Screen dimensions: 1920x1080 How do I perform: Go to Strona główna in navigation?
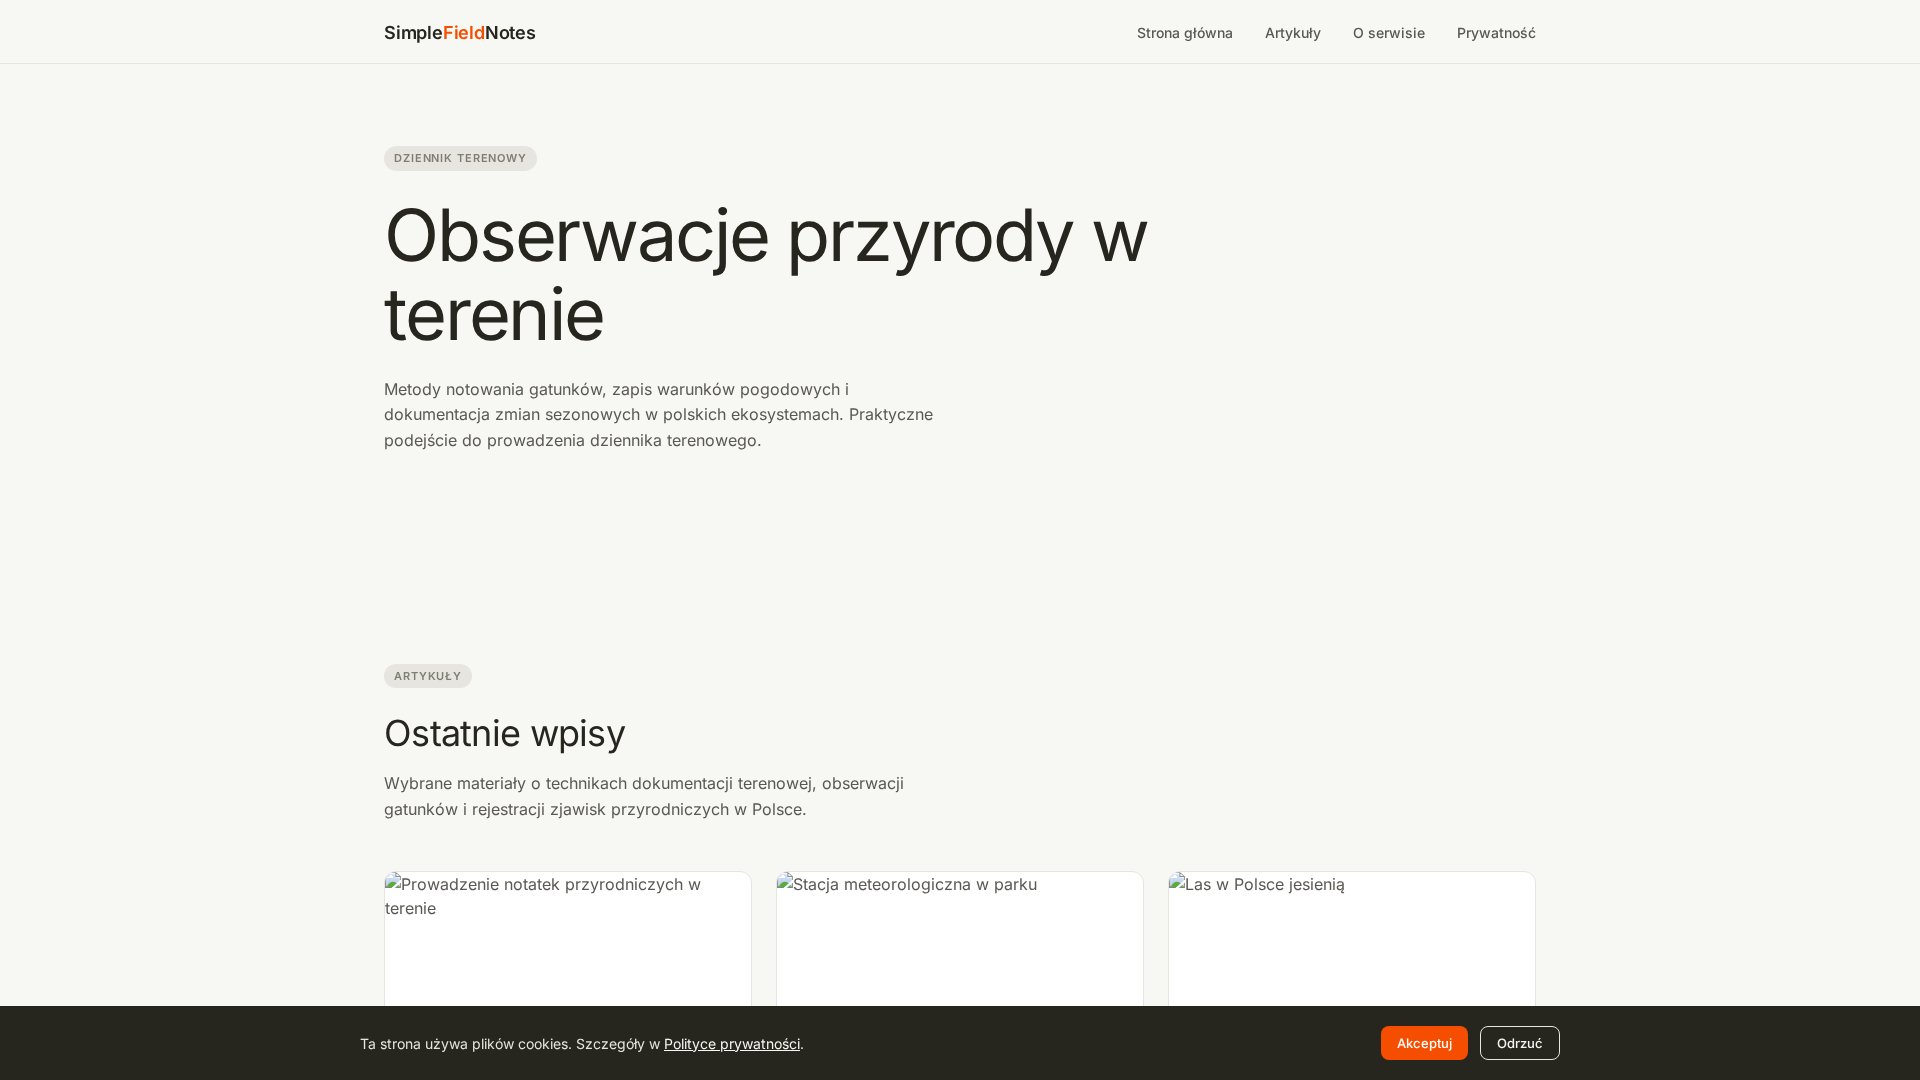1184,33
